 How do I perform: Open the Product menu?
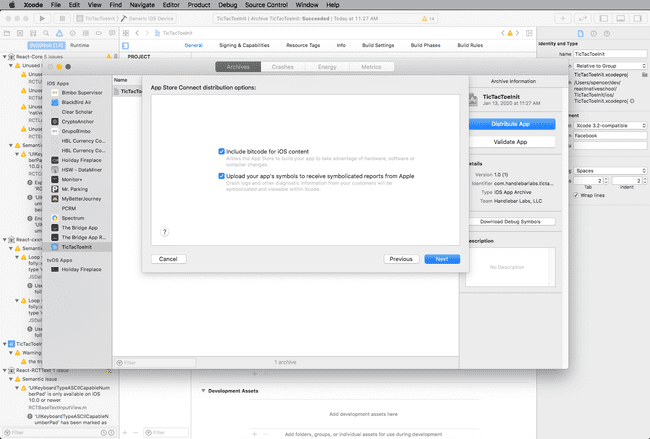pyautogui.click(x=199, y=5)
